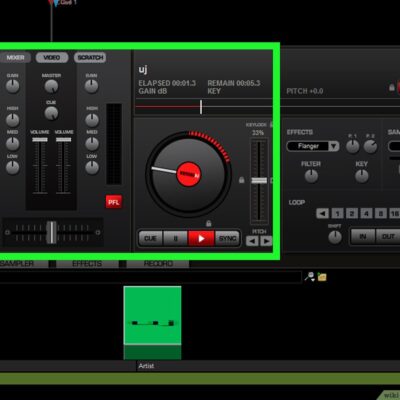
Task: Open the SAMPLER tab
Action: click(24, 264)
